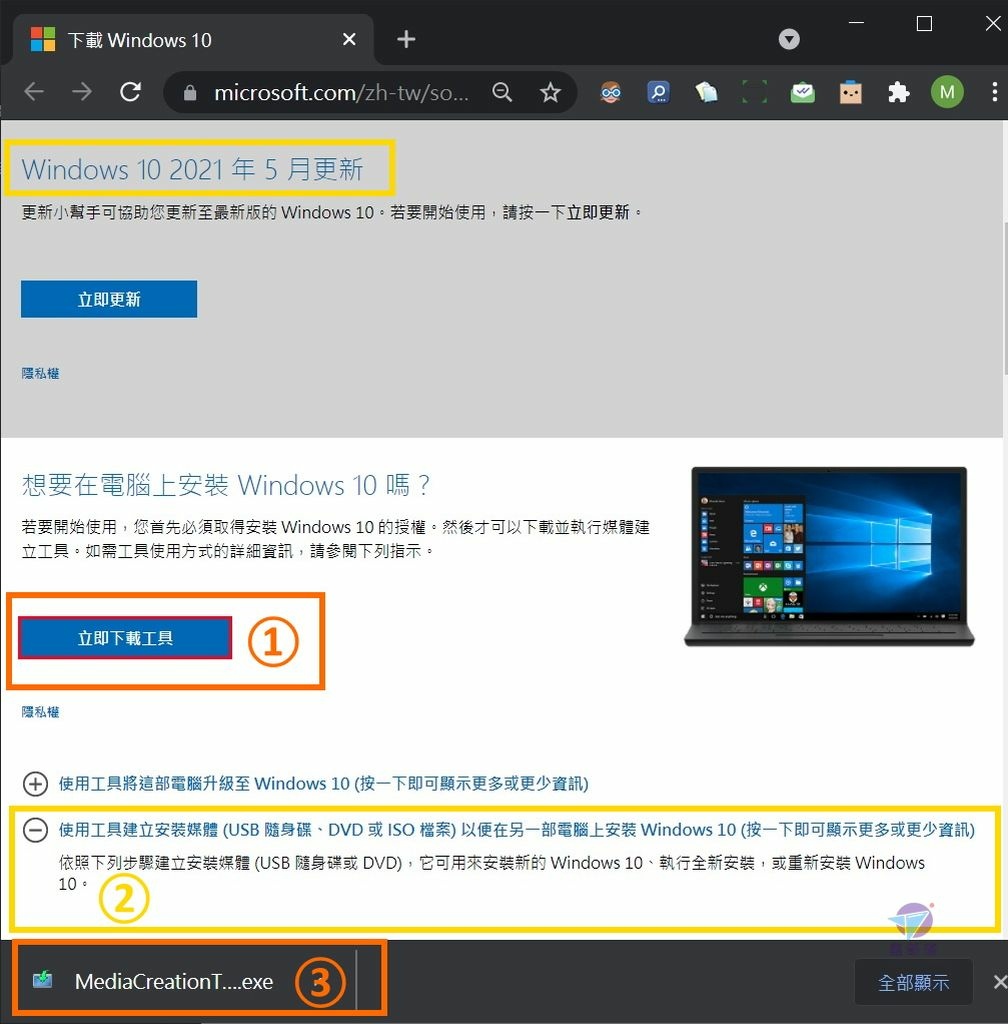Click the 立即下載工具 button
Image resolution: width=1008 pixels, height=1024 pixels.
tap(125, 638)
